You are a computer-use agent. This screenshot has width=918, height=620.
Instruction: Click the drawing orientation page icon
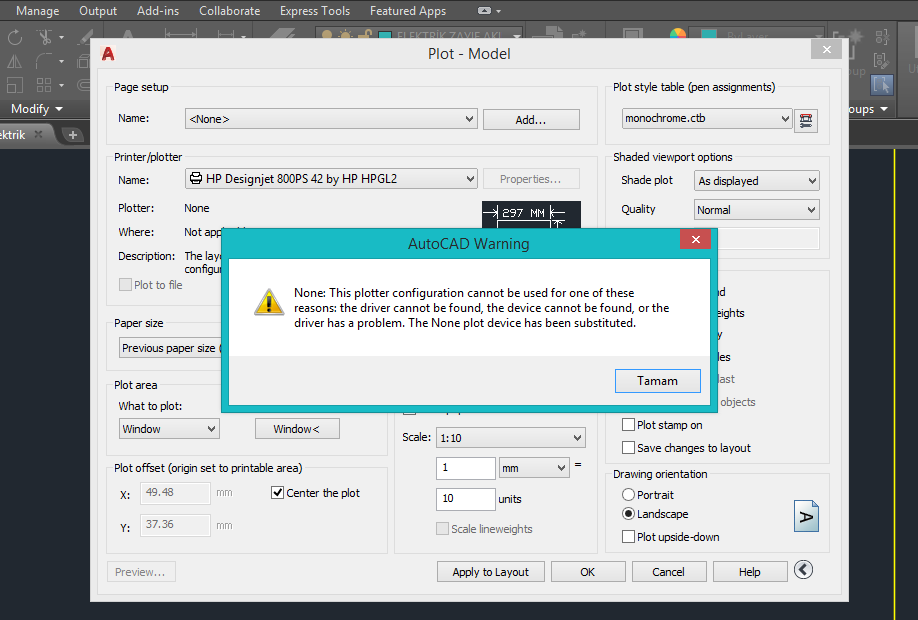pyautogui.click(x=806, y=515)
